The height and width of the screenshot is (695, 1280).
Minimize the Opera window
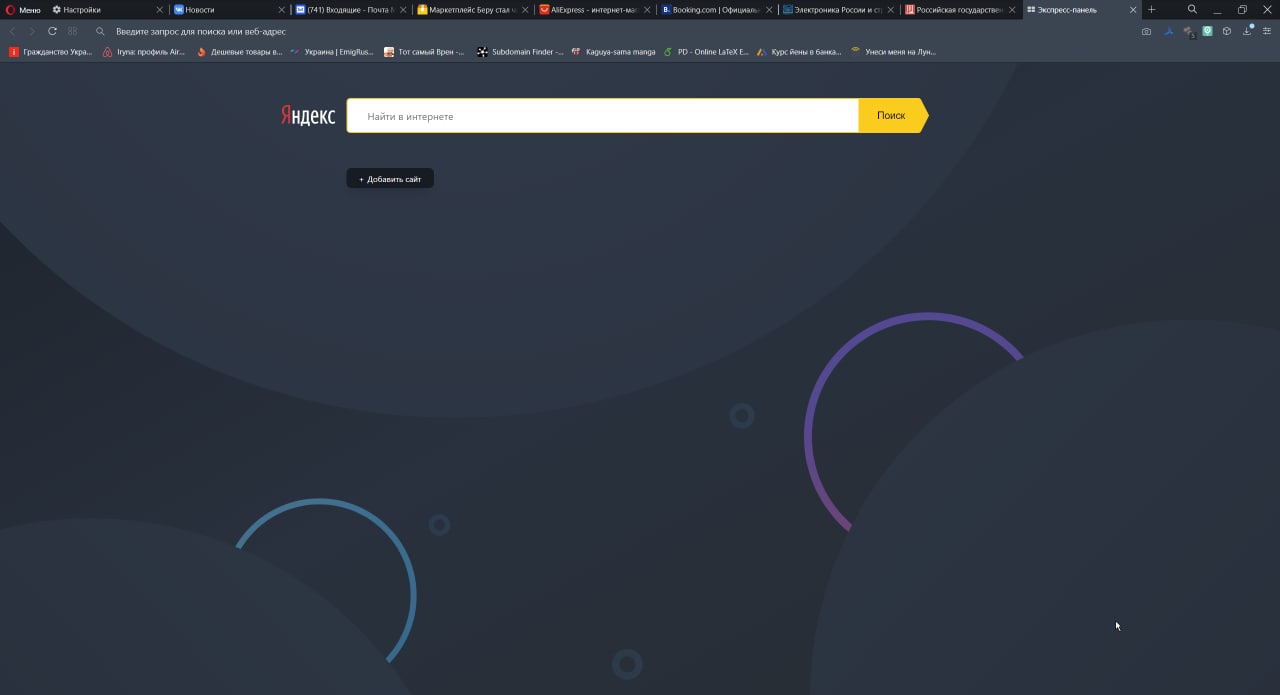[x=1217, y=9]
